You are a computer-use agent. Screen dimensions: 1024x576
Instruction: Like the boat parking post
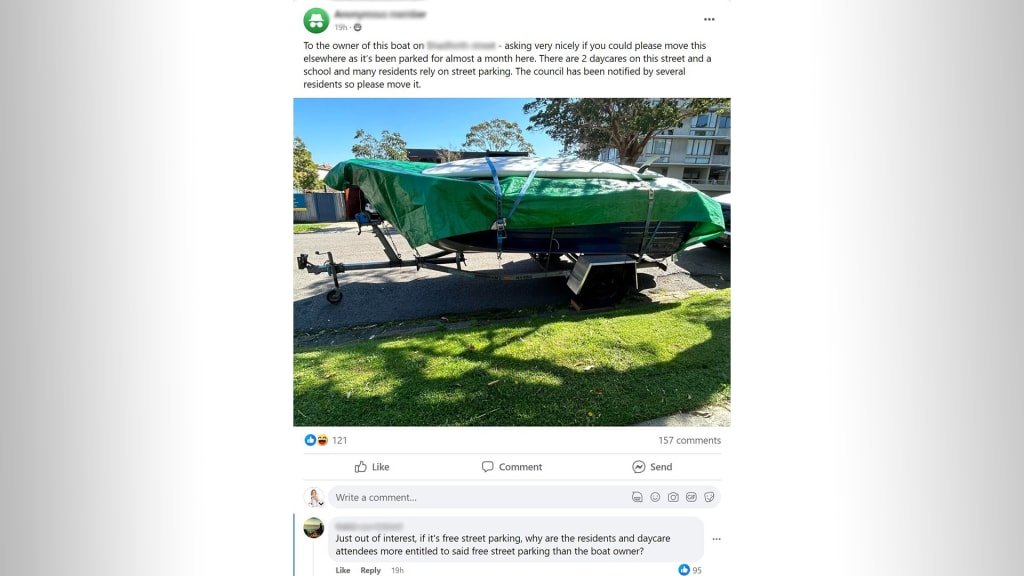[372, 466]
